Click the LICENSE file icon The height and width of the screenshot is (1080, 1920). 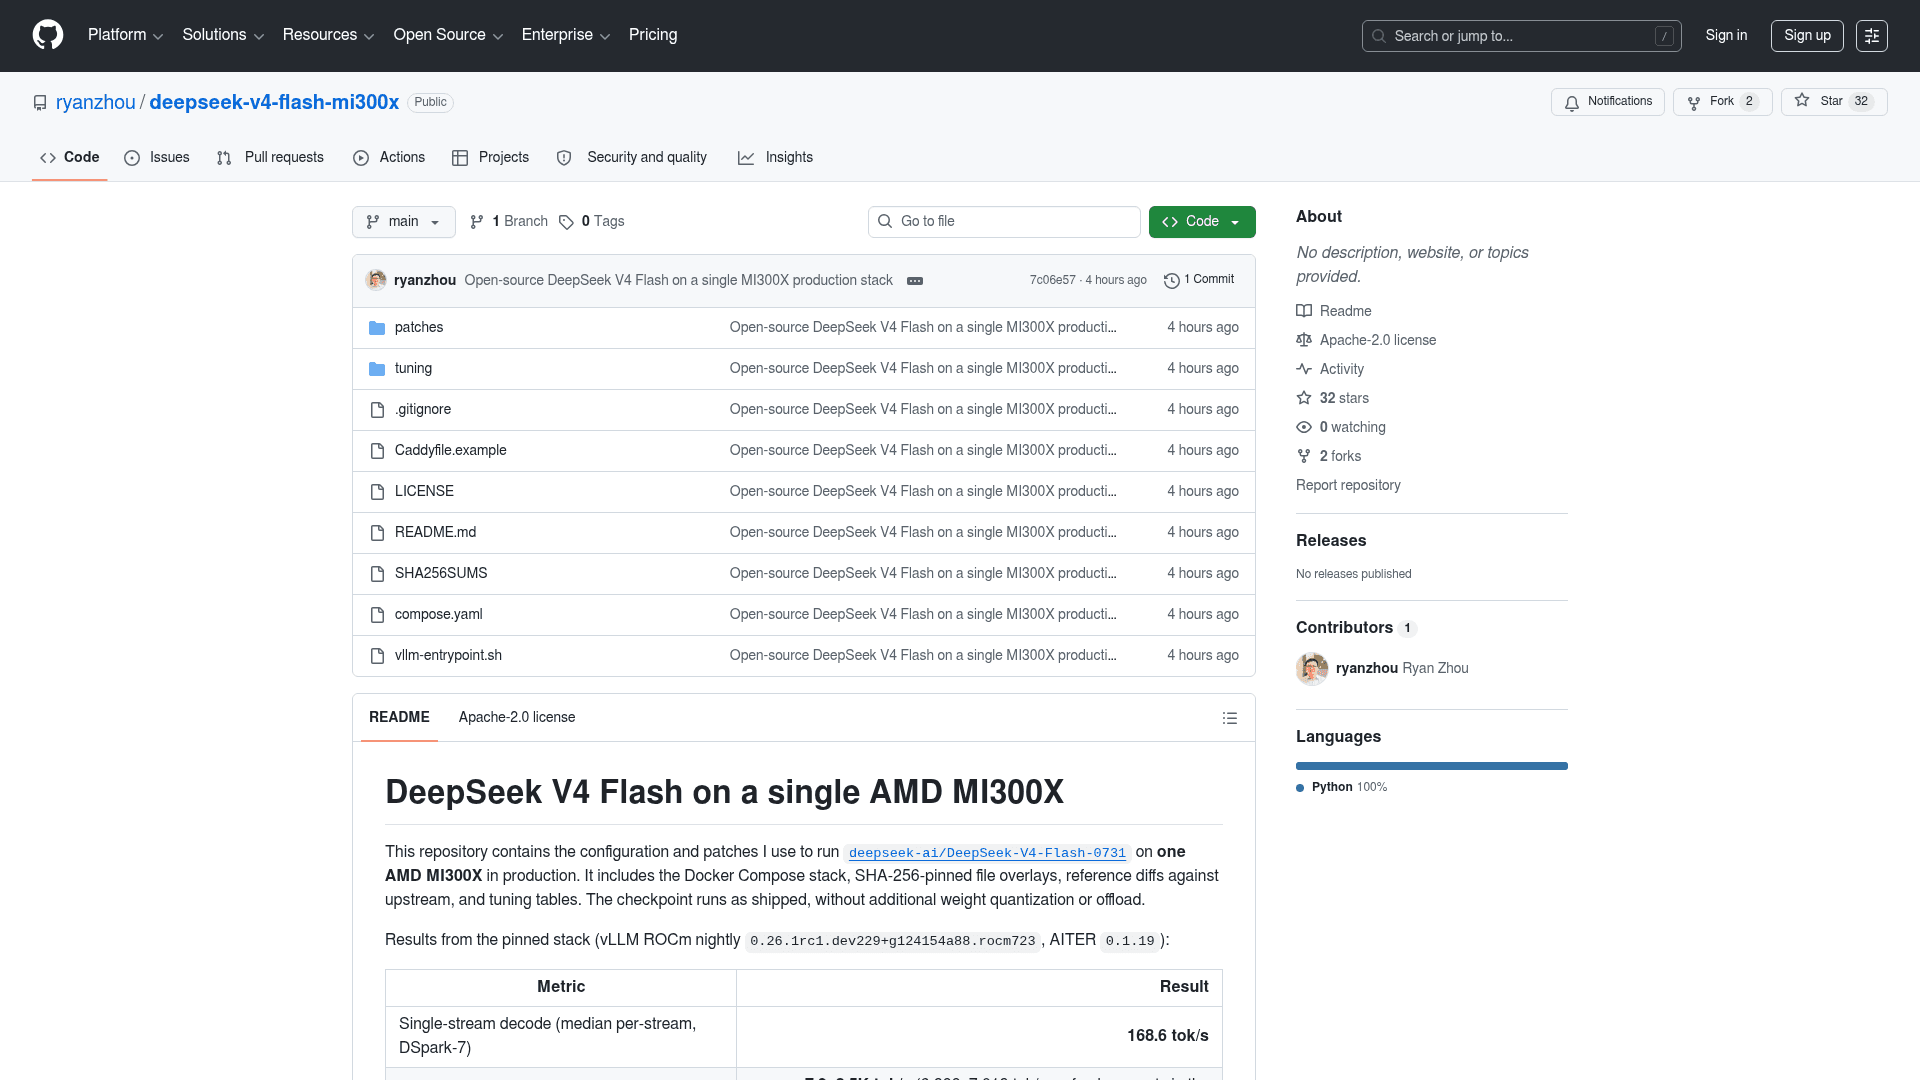377,492
